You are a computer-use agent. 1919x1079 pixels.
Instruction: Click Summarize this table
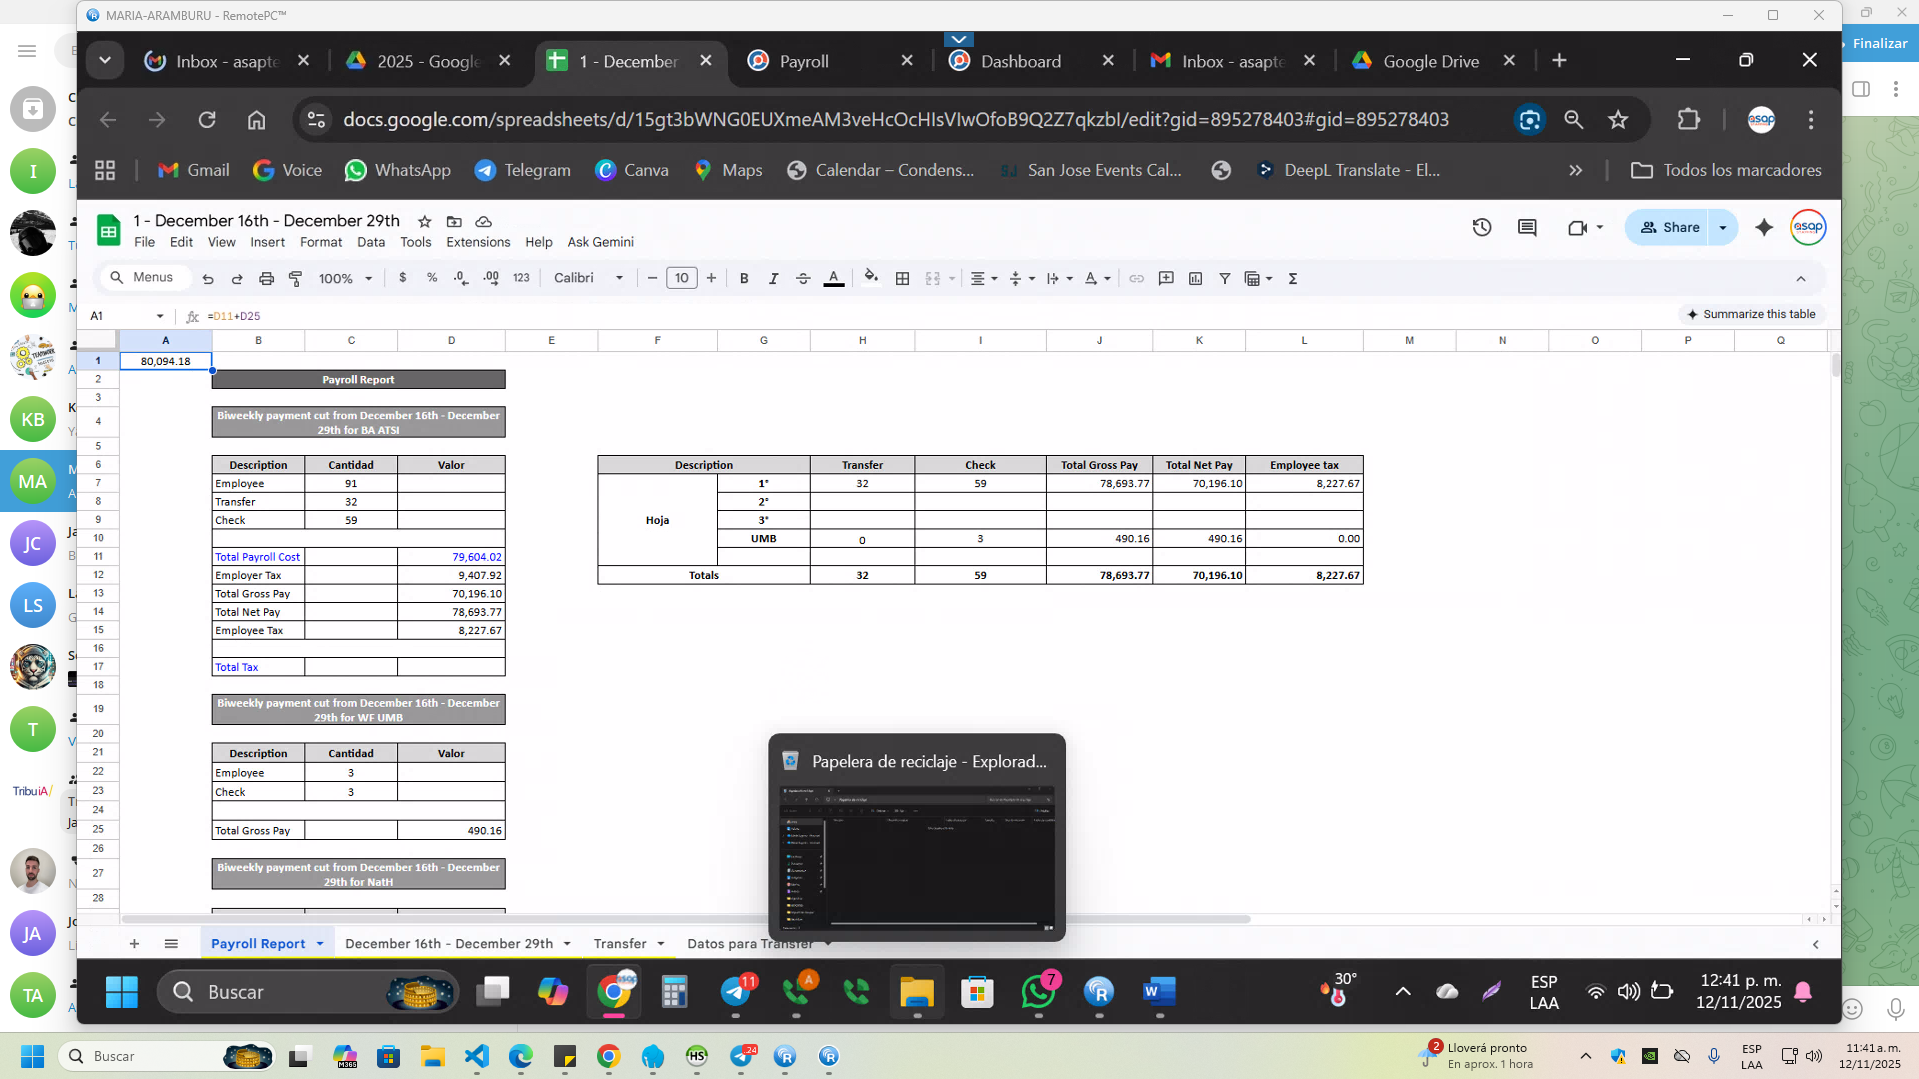coord(1750,314)
